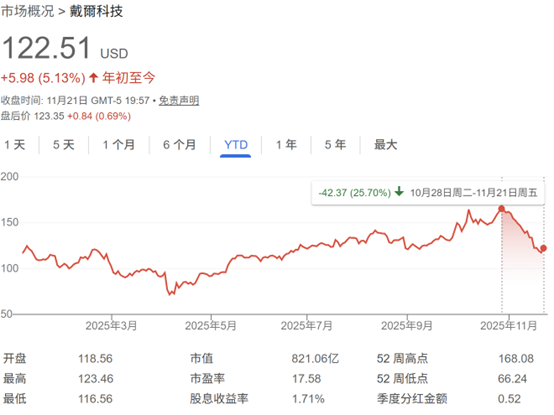The height and width of the screenshot is (415, 554).
Task: Click the 200 y-axis label
Action: point(10,177)
